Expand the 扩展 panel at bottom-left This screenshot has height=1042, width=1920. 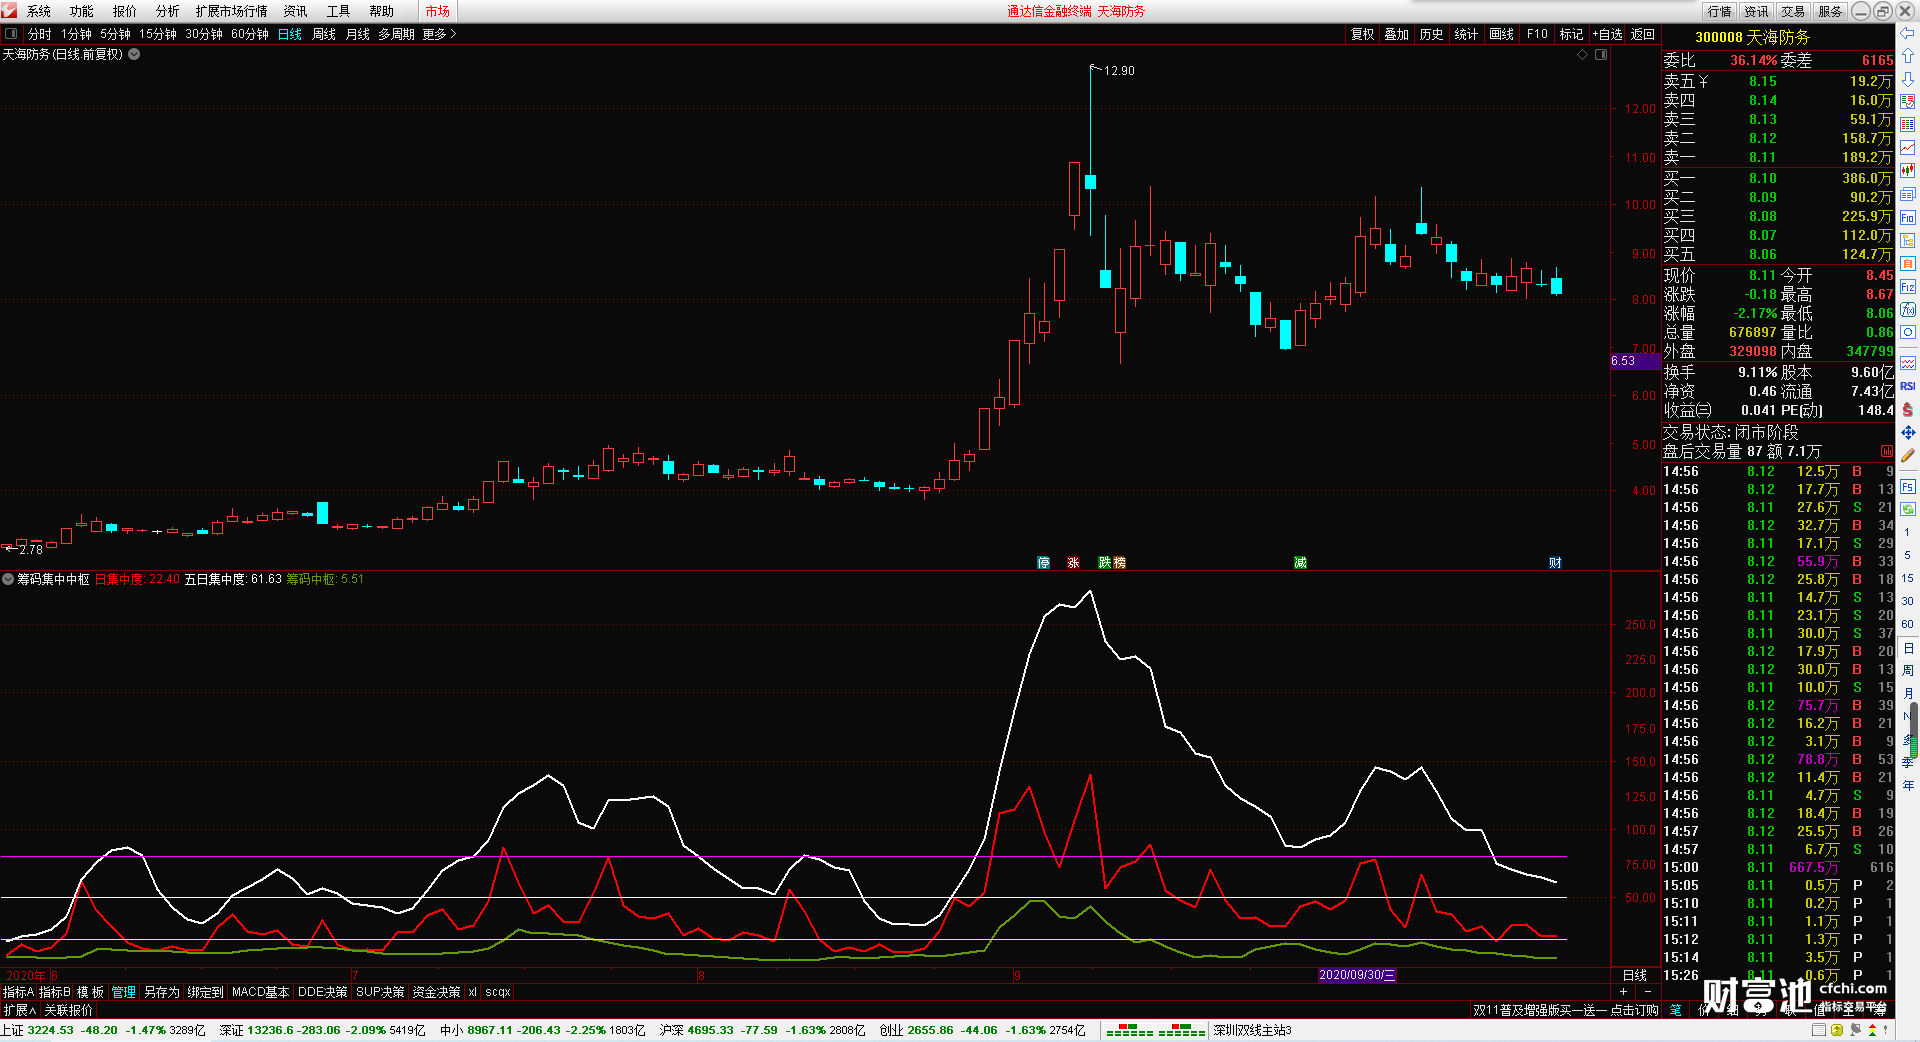[x=19, y=1010]
